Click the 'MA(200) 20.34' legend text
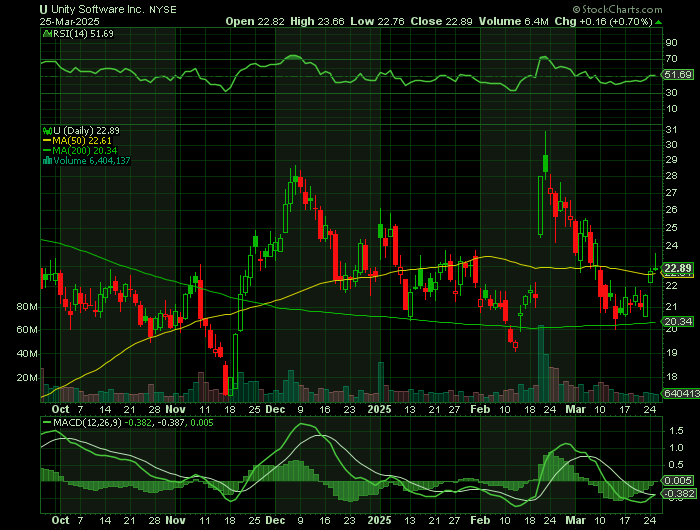 85,151
